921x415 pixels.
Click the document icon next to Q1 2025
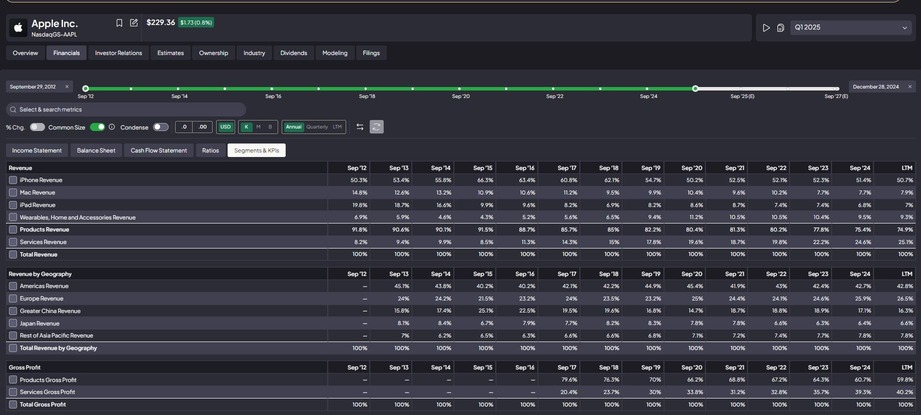point(780,28)
